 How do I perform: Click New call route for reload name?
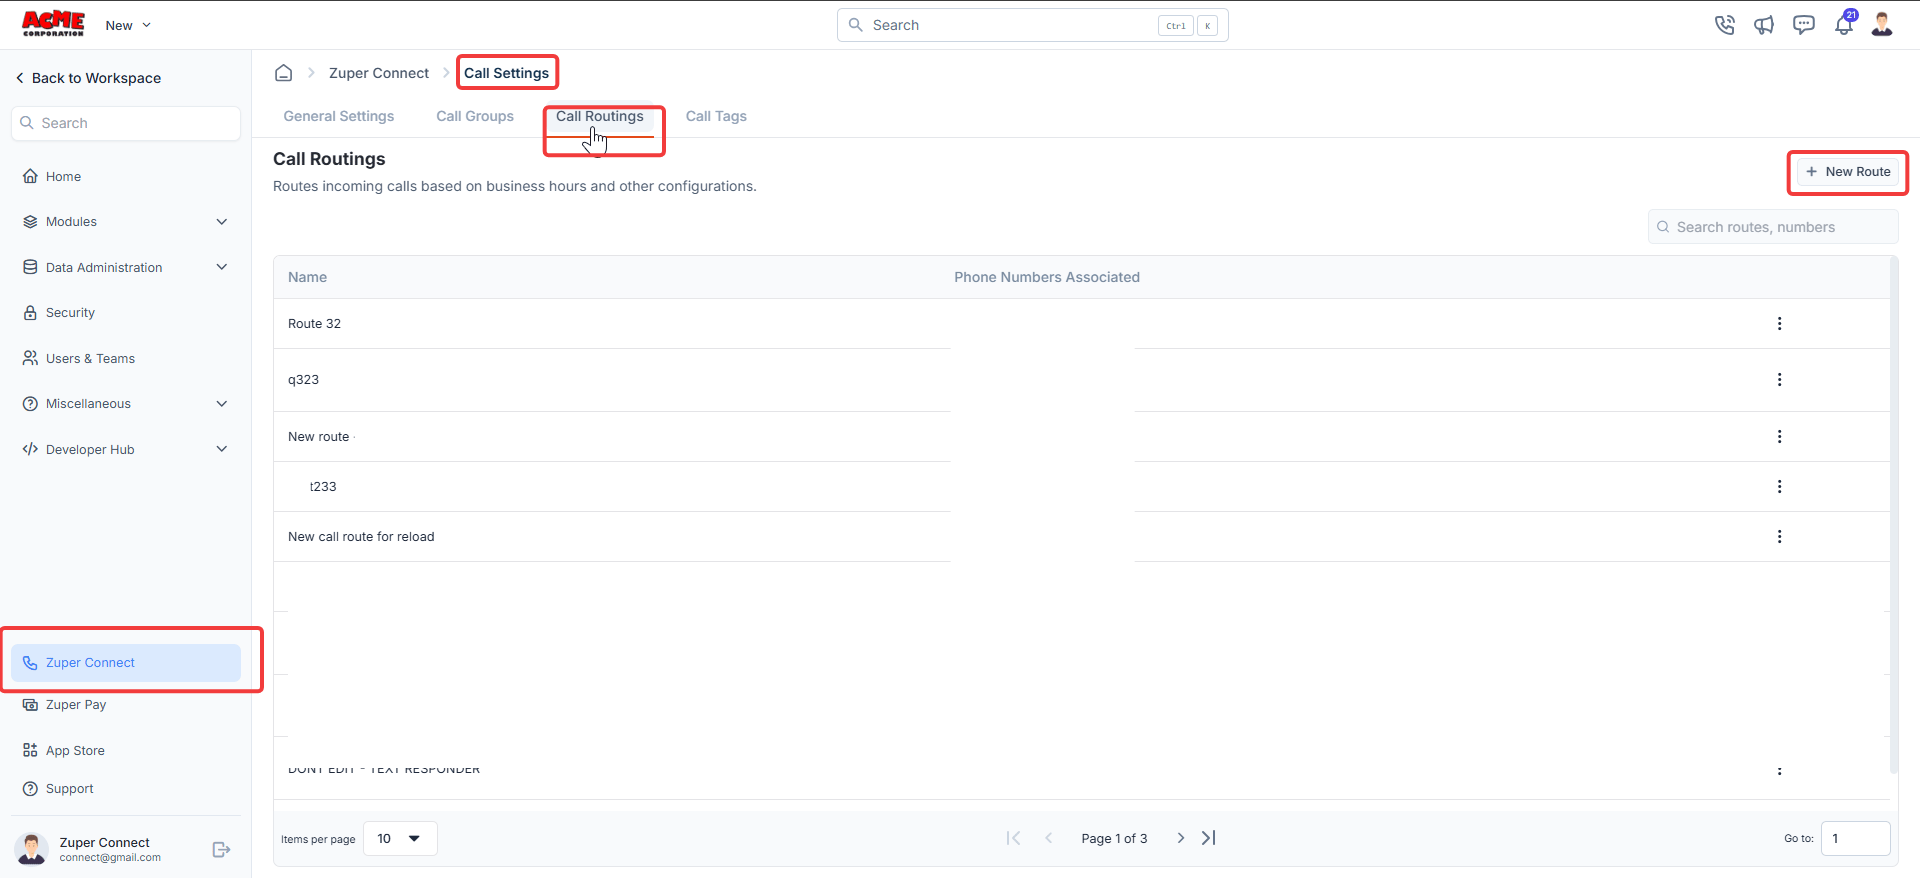click(361, 537)
